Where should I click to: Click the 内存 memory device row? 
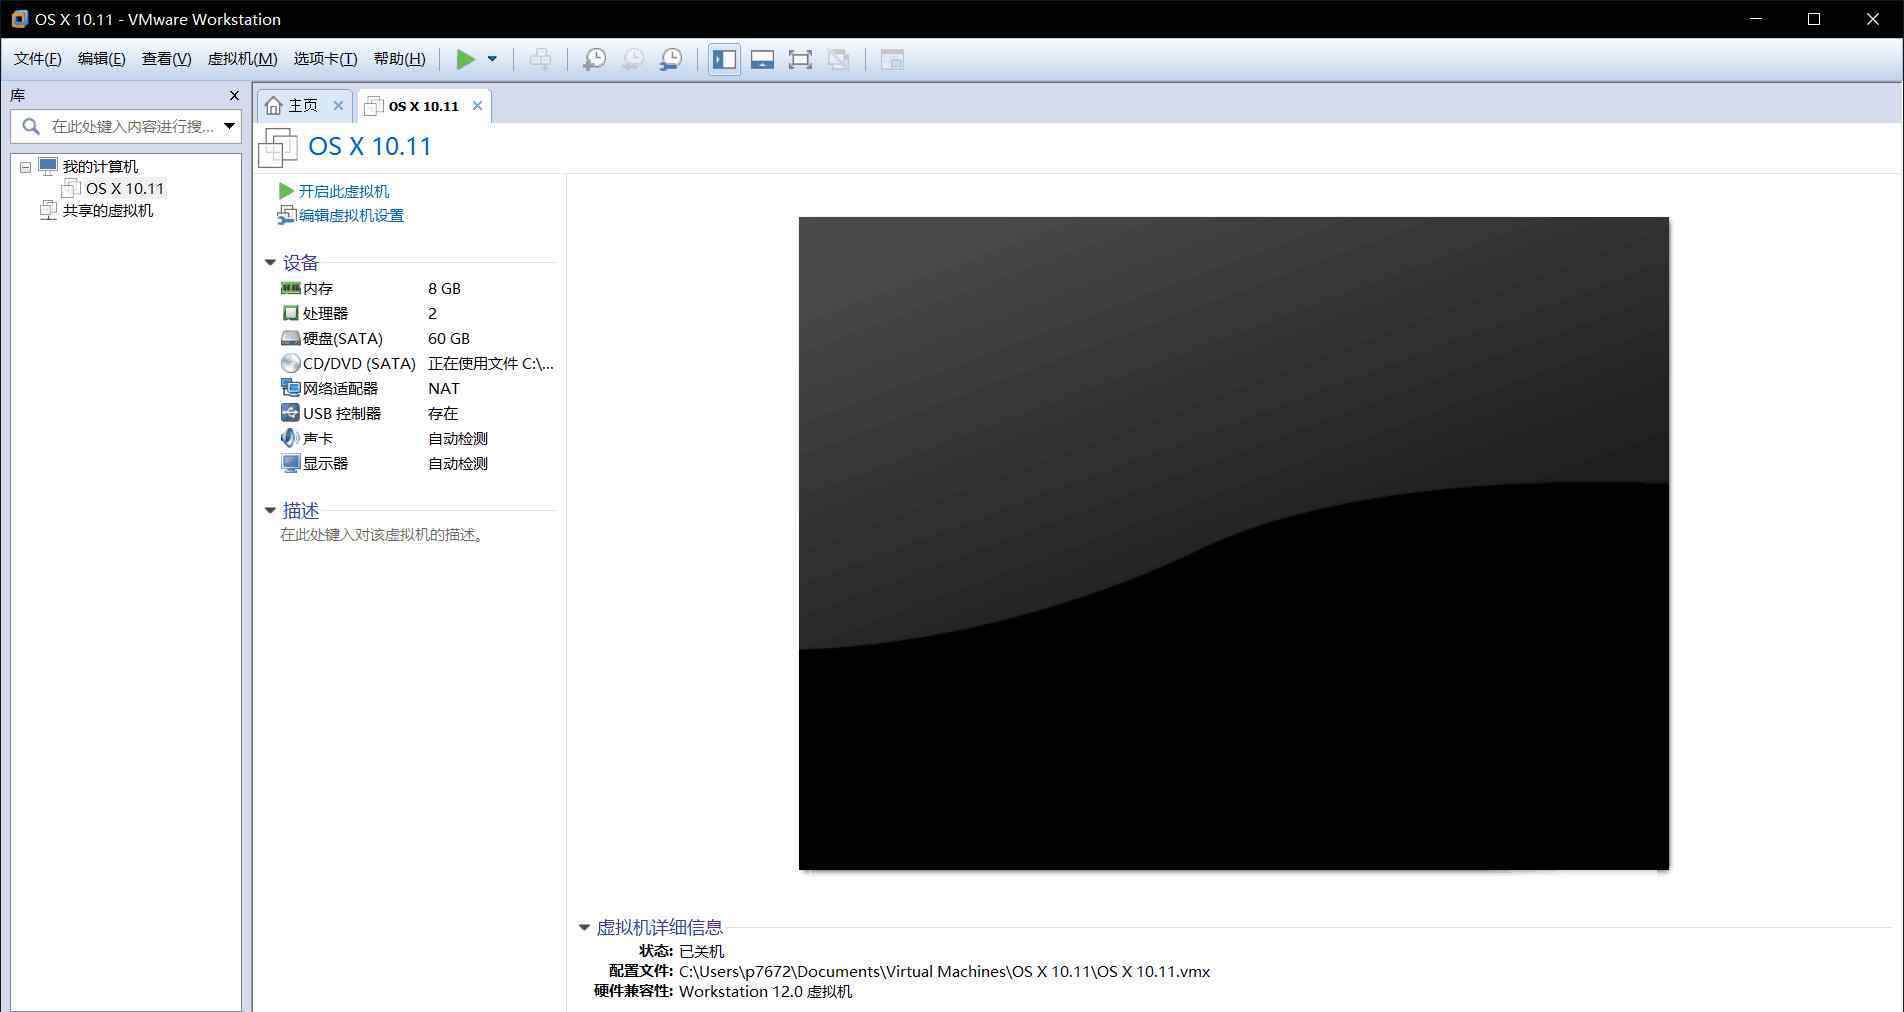[x=417, y=288]
